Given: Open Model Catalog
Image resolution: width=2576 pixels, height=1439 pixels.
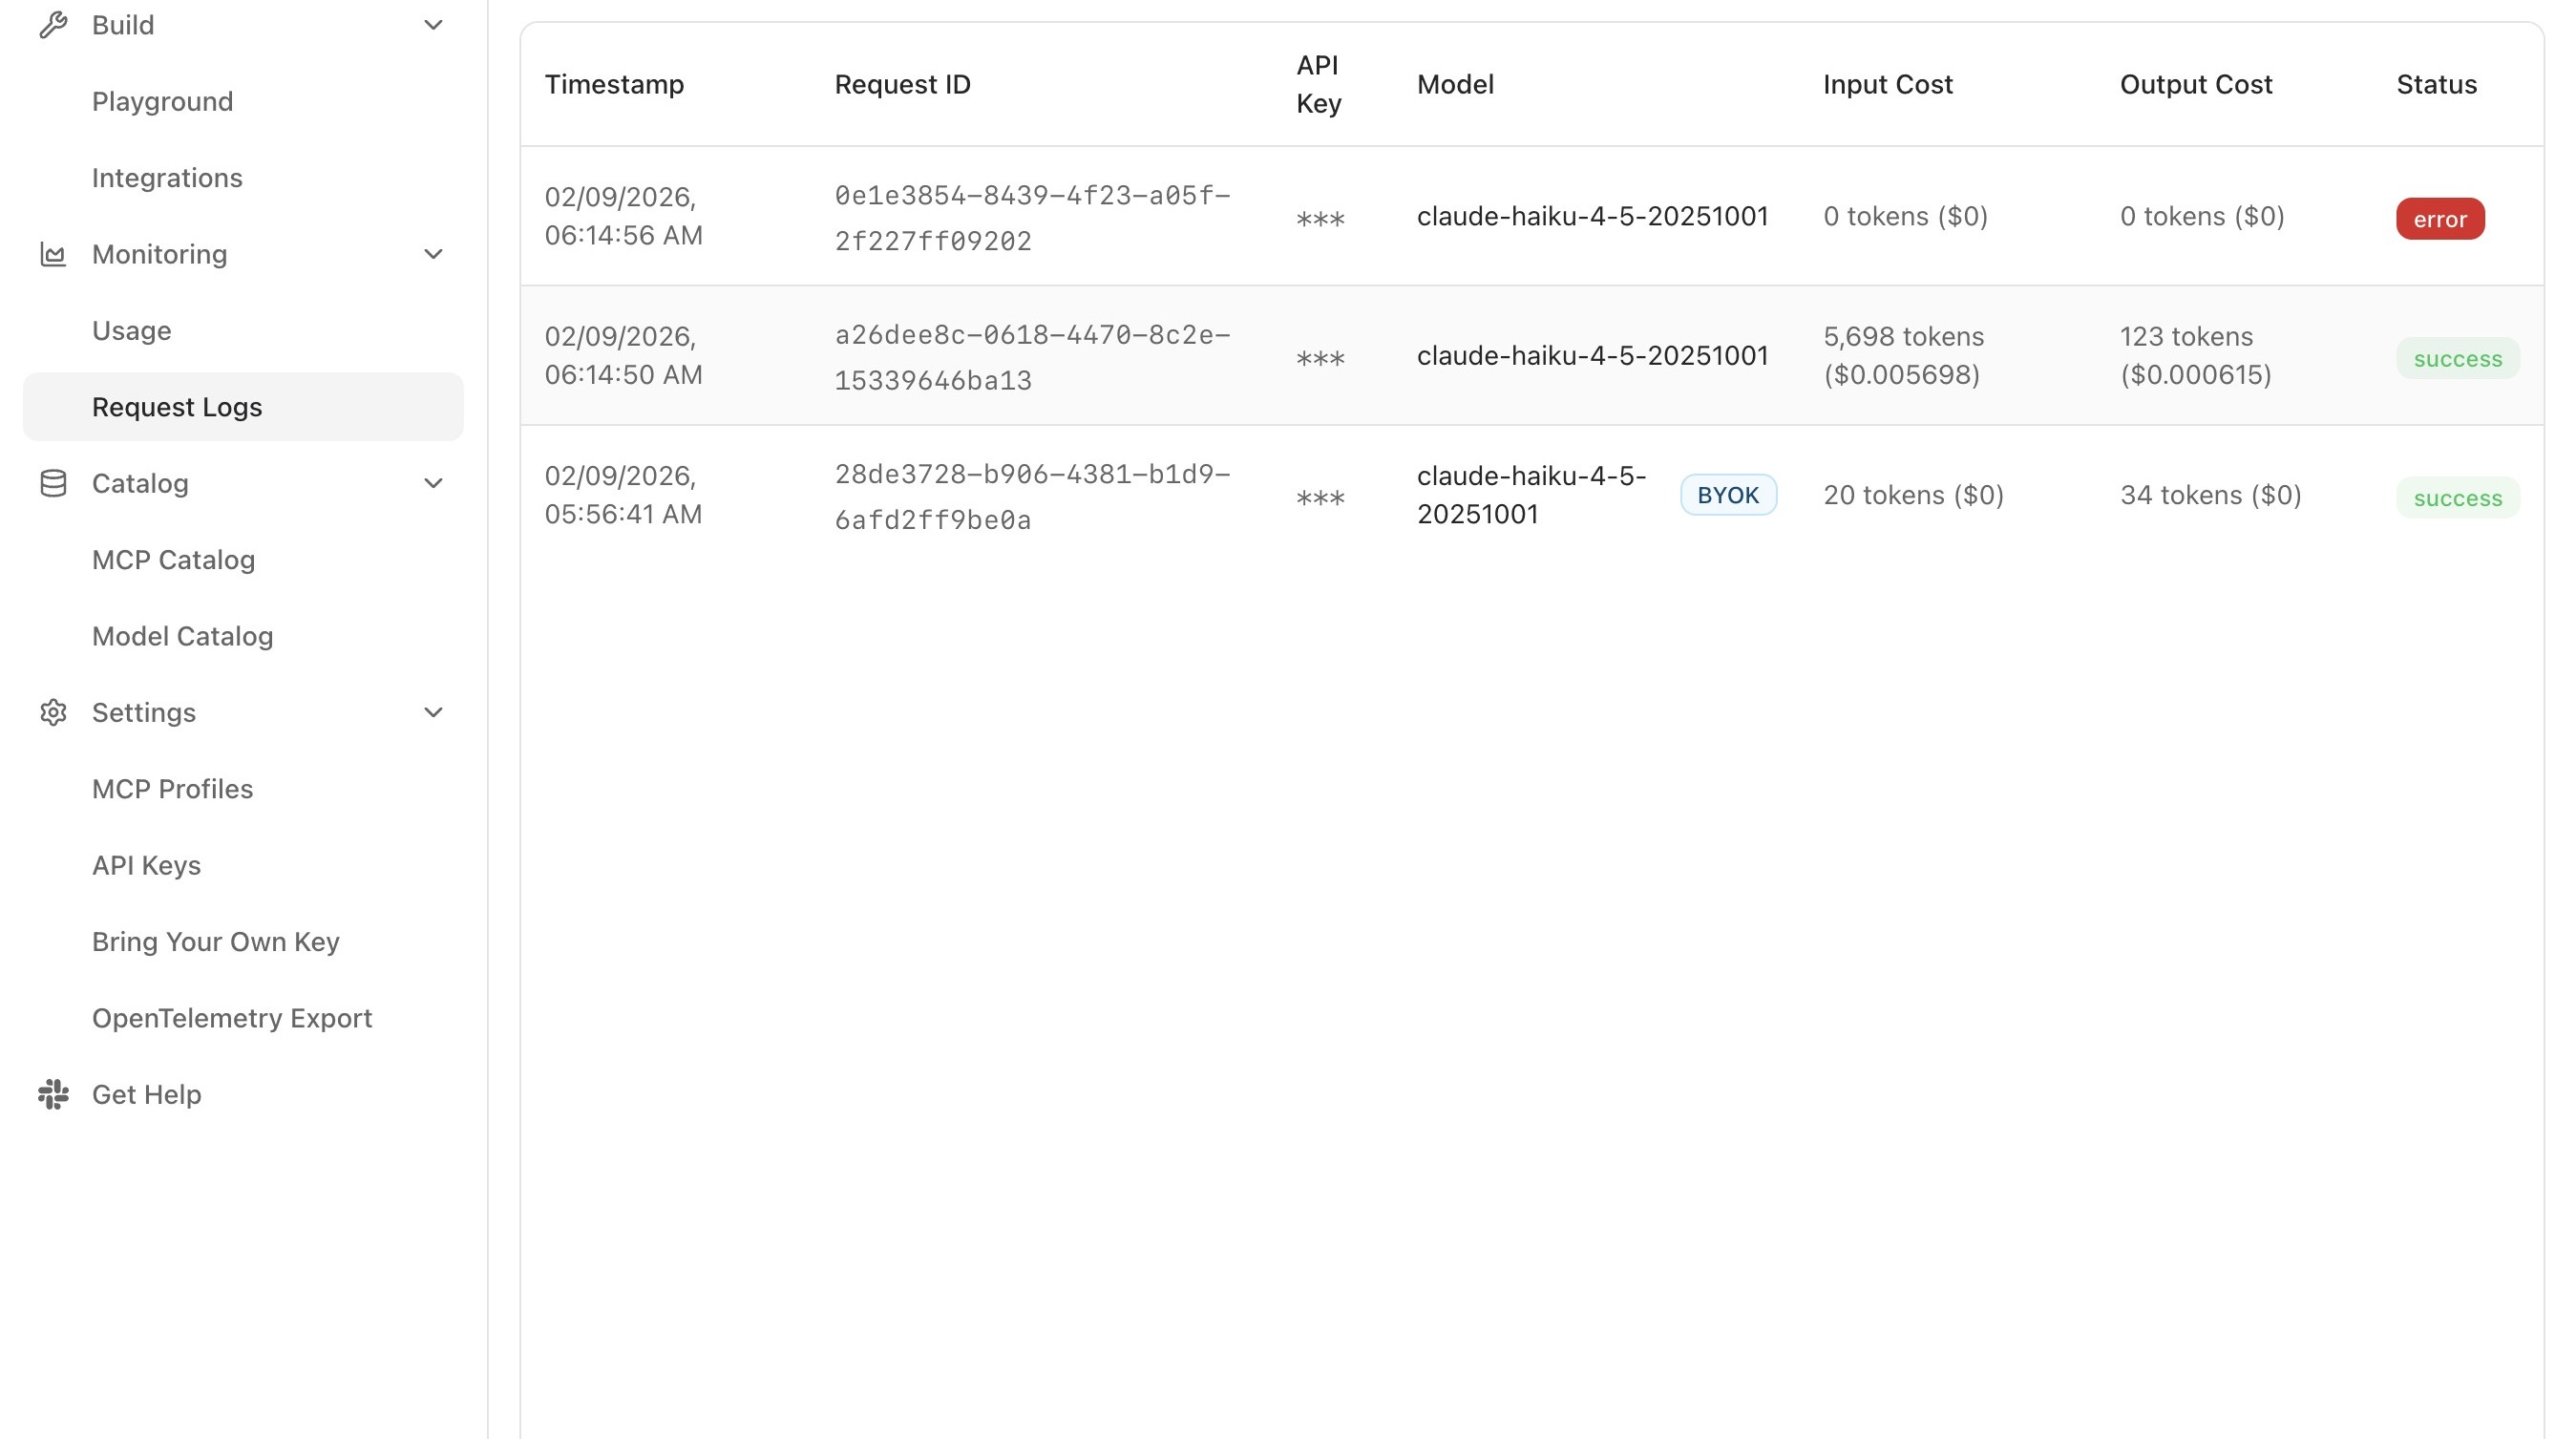Looking at the screenshot, I should [x=182, y=636].
